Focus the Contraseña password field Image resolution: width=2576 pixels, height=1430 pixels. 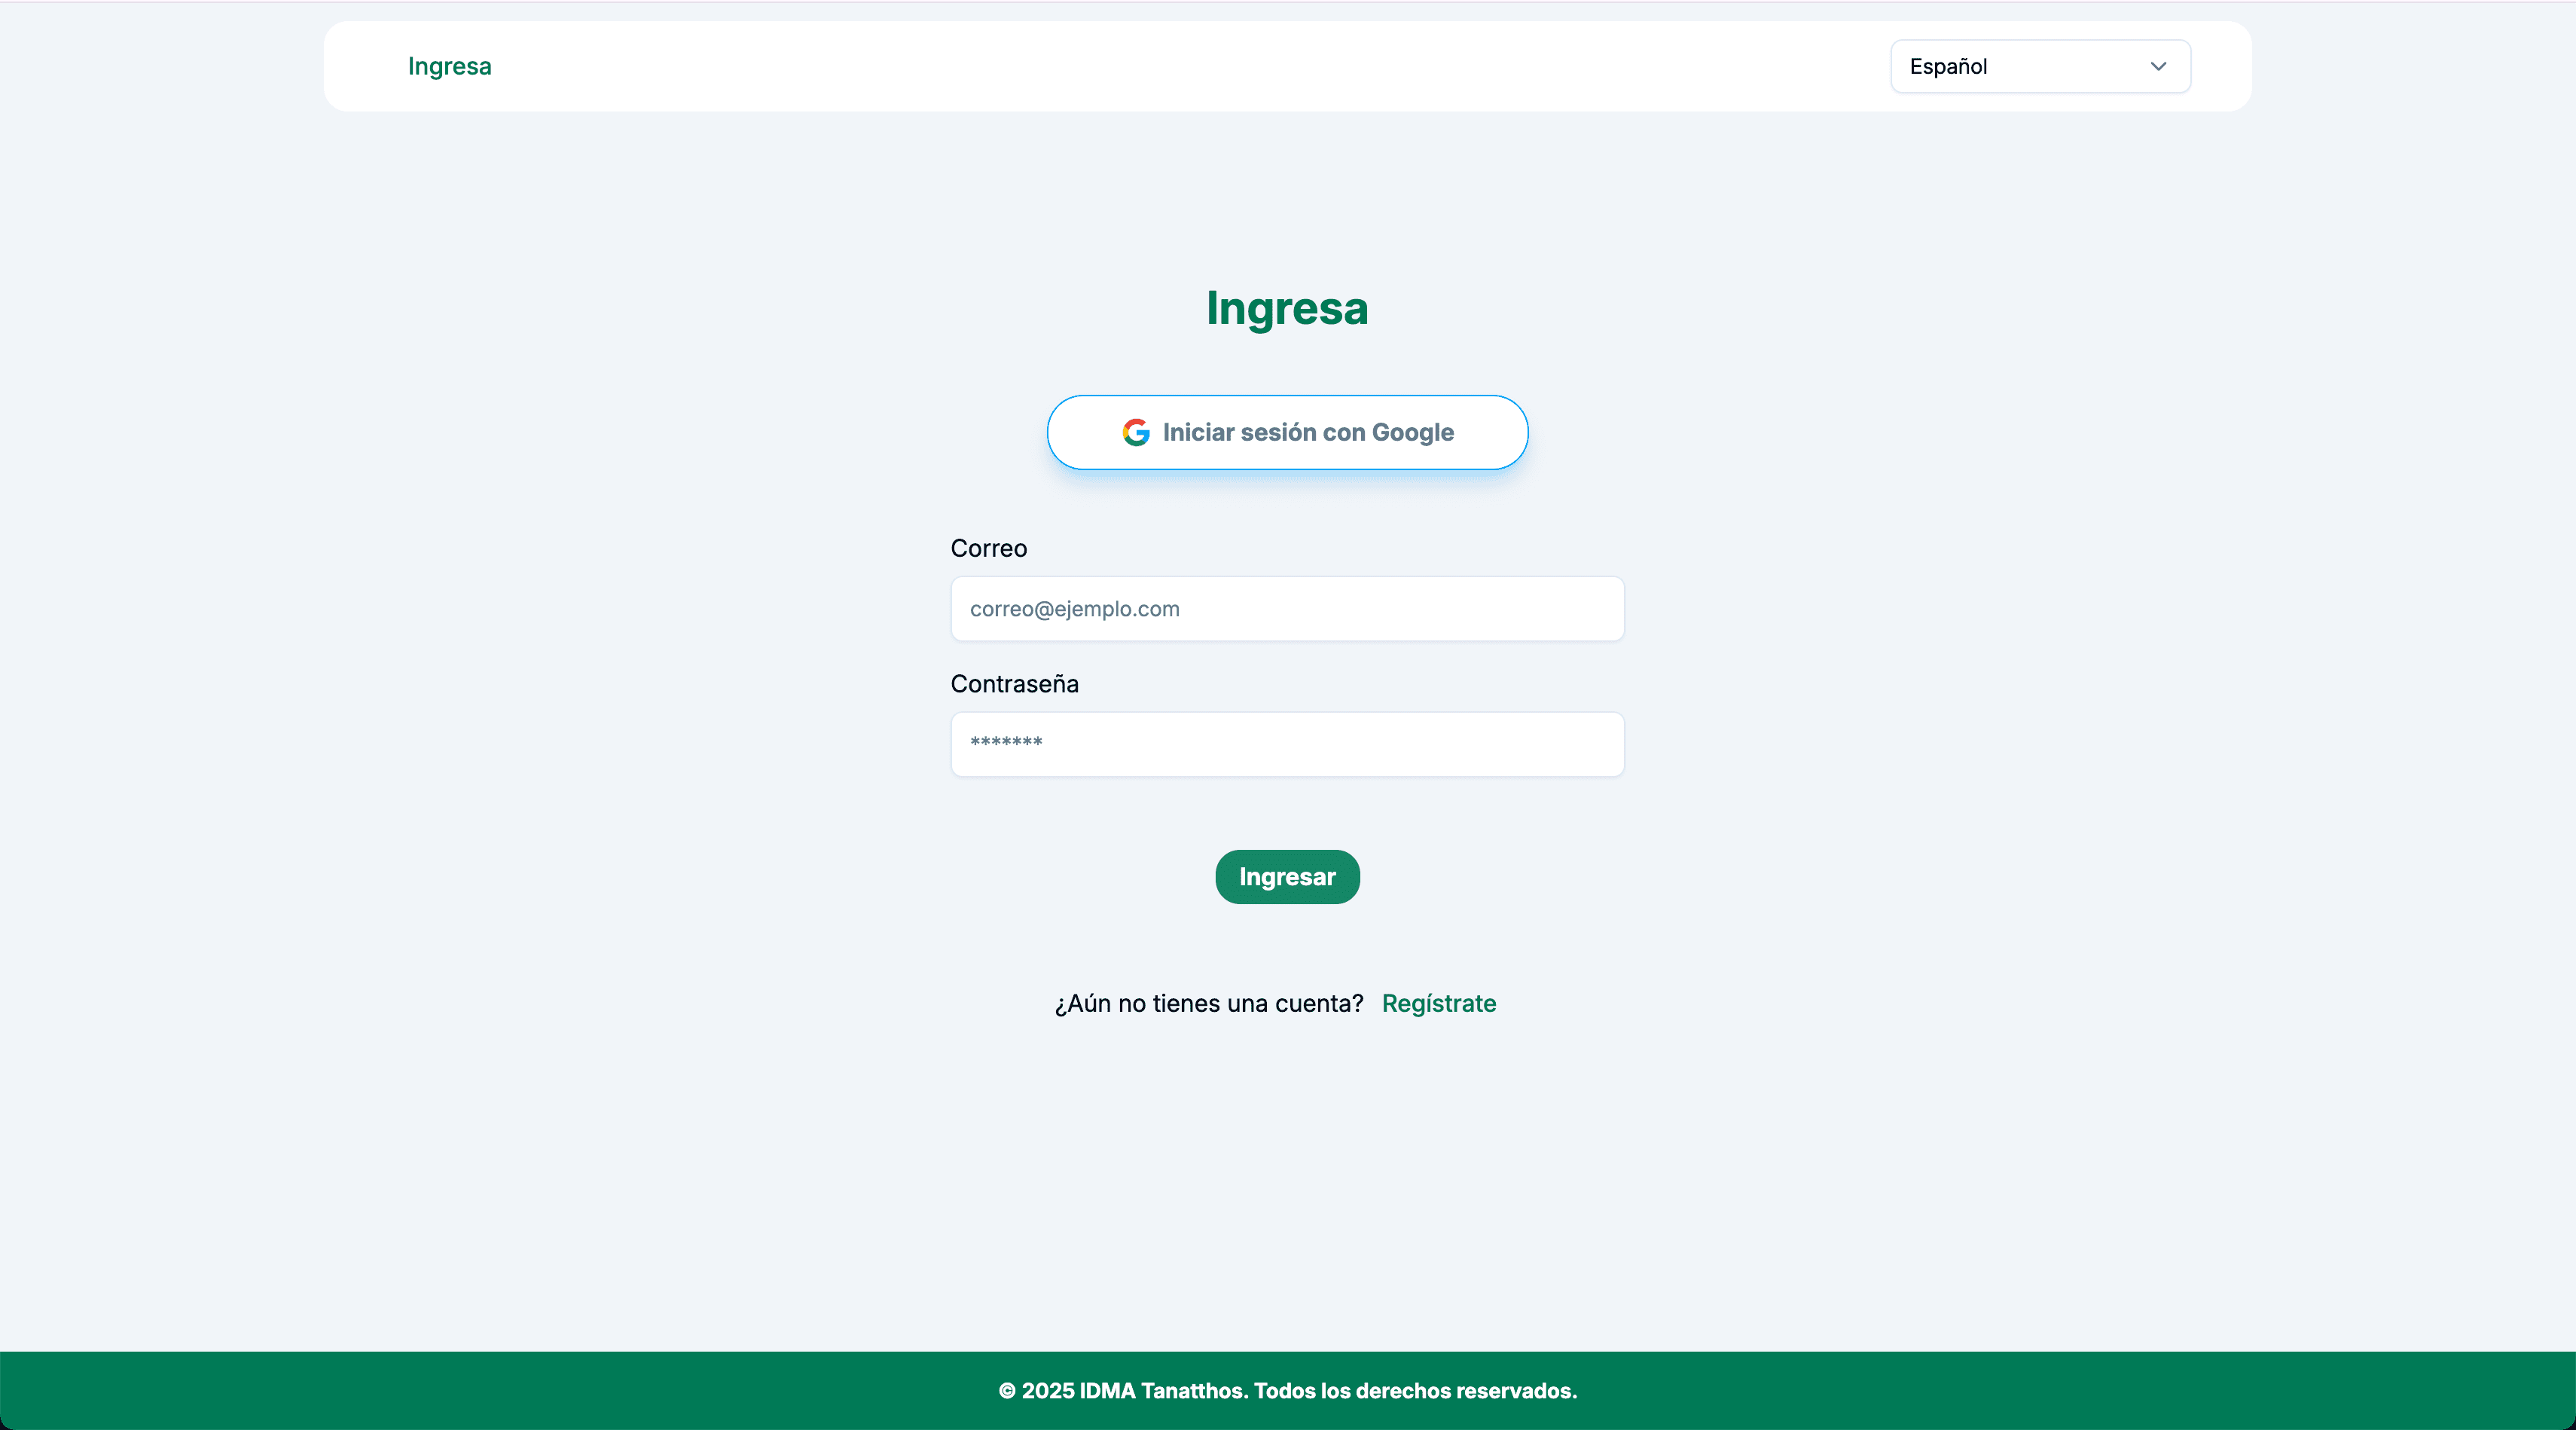(1286, 744)
